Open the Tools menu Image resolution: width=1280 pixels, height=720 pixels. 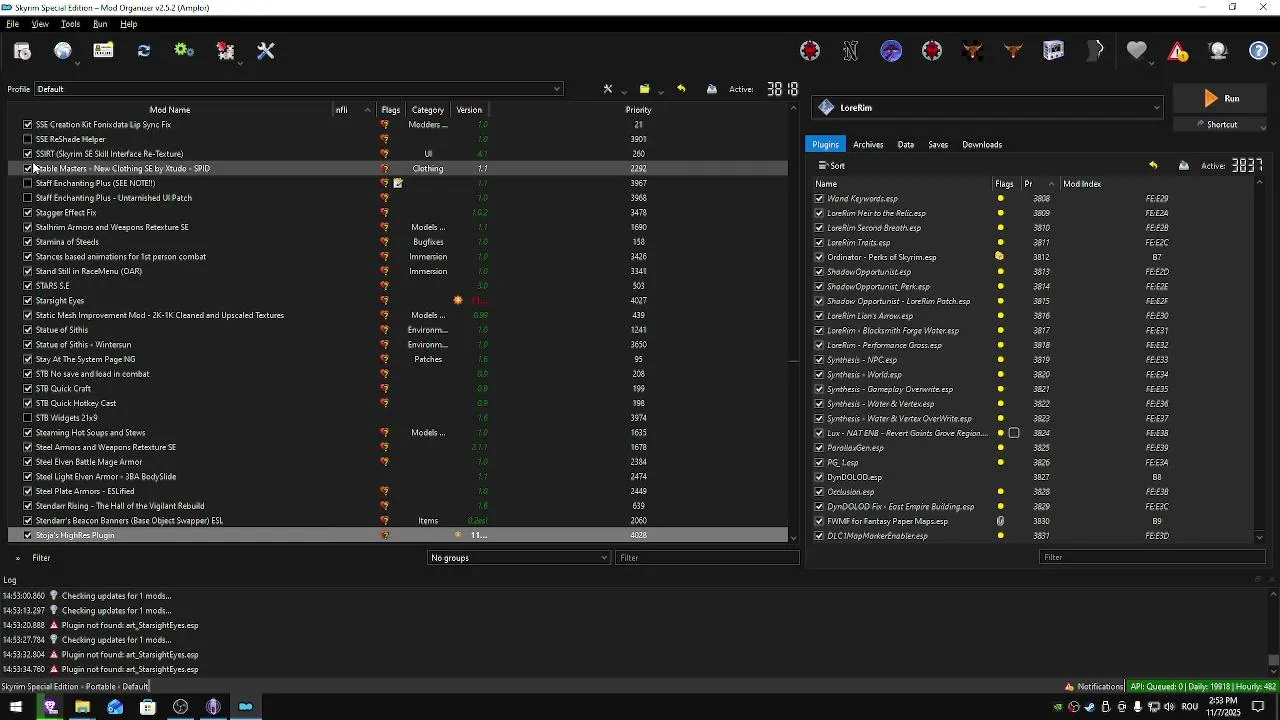click(x=70, y=24)
